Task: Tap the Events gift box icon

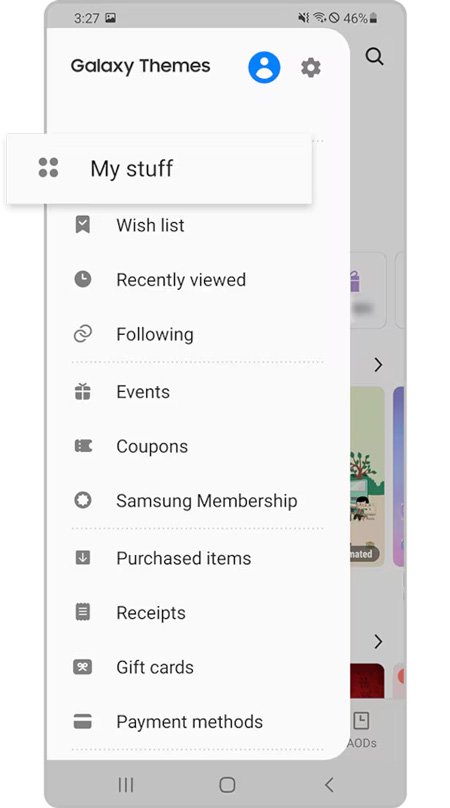Action: tap(82, 392)
